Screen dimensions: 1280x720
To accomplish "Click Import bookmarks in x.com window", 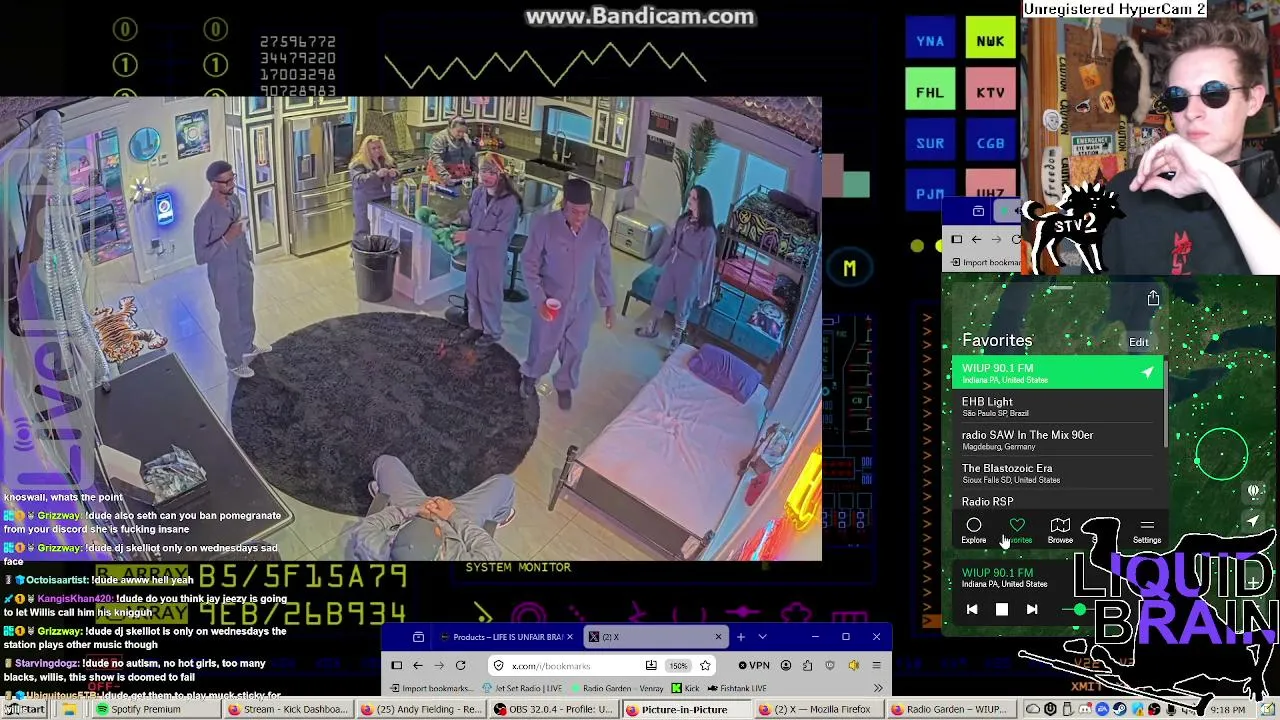I will pyautogui.click(x=431, y=688).
